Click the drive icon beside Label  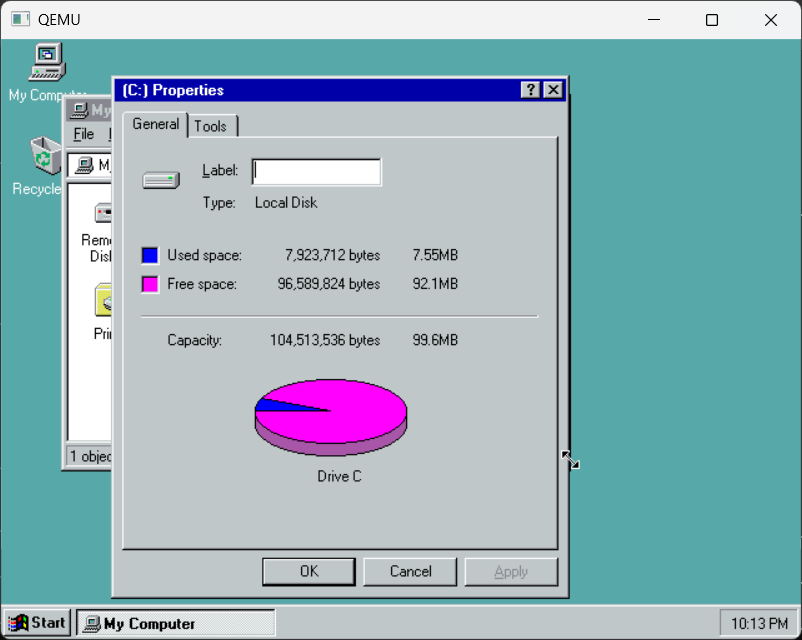point(160,180)
